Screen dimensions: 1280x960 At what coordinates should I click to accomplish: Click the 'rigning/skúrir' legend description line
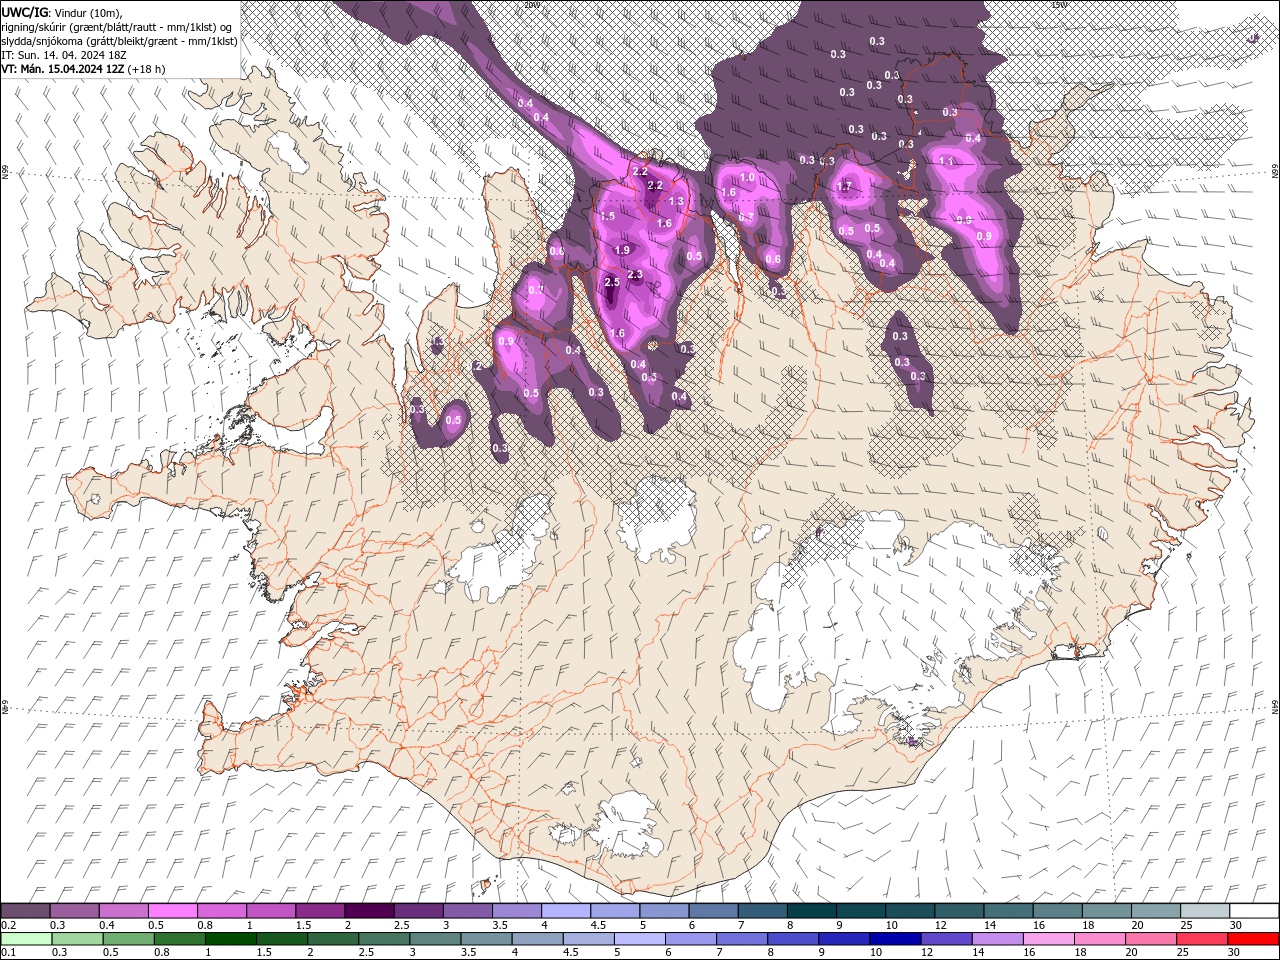tap(117, 26)
